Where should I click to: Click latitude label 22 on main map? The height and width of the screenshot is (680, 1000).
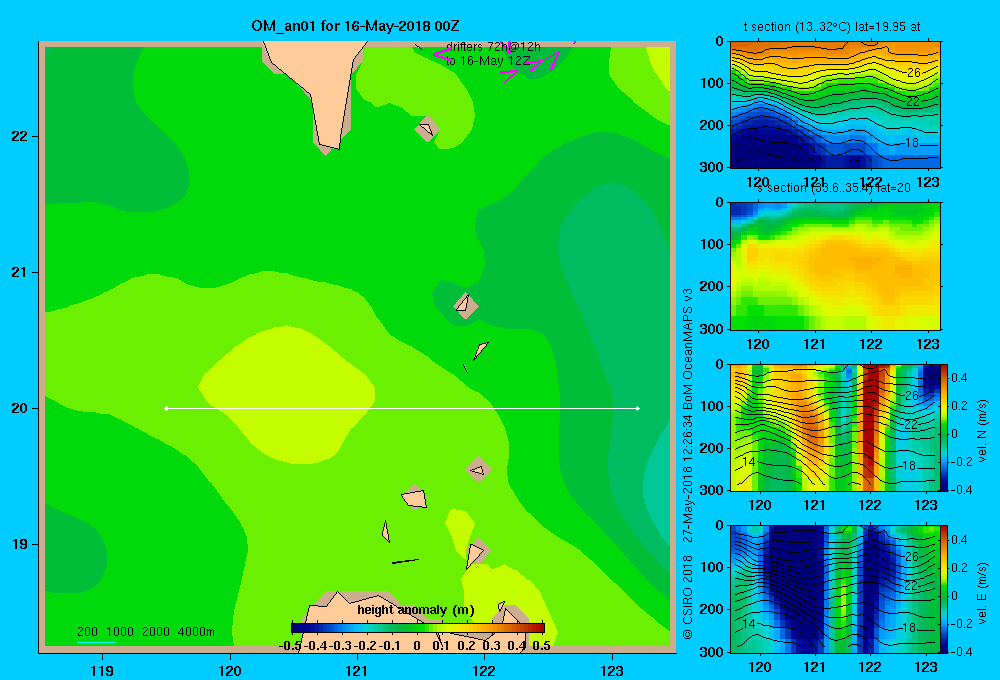tap(20, 137)
